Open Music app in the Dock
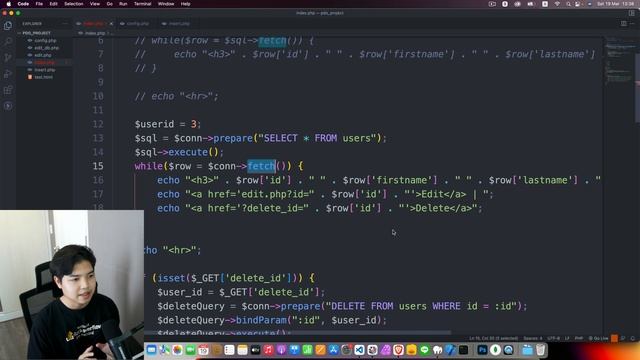Screen dimensions: 640x360 click(x=268, y=350)
